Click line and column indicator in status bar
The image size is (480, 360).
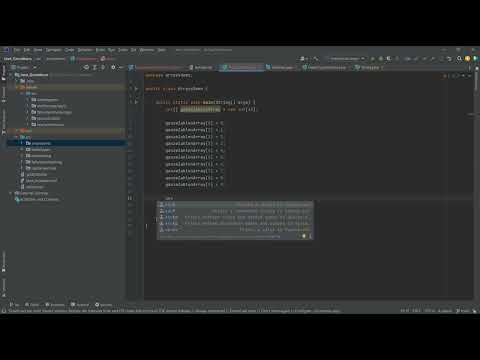(x=404, y=311)
